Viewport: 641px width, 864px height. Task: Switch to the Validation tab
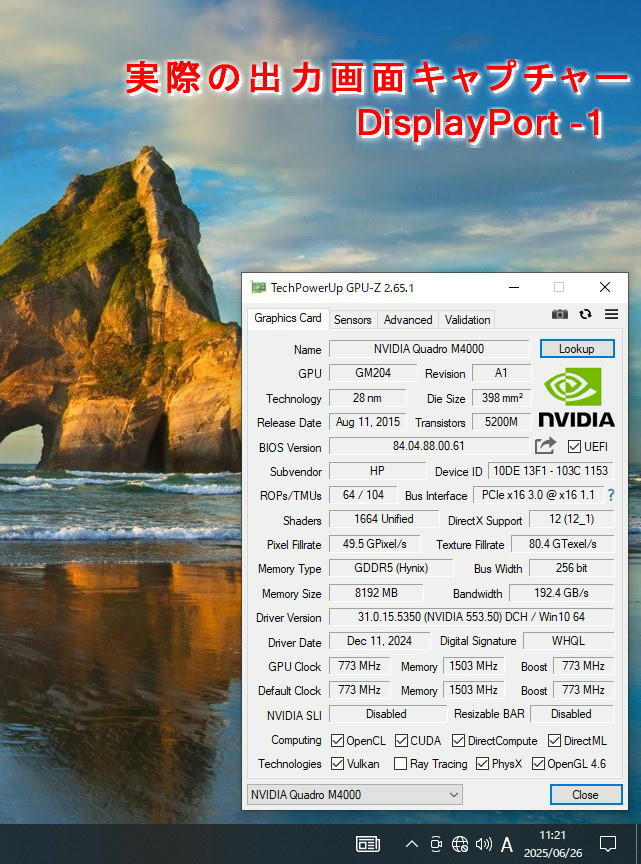[467, 320]
